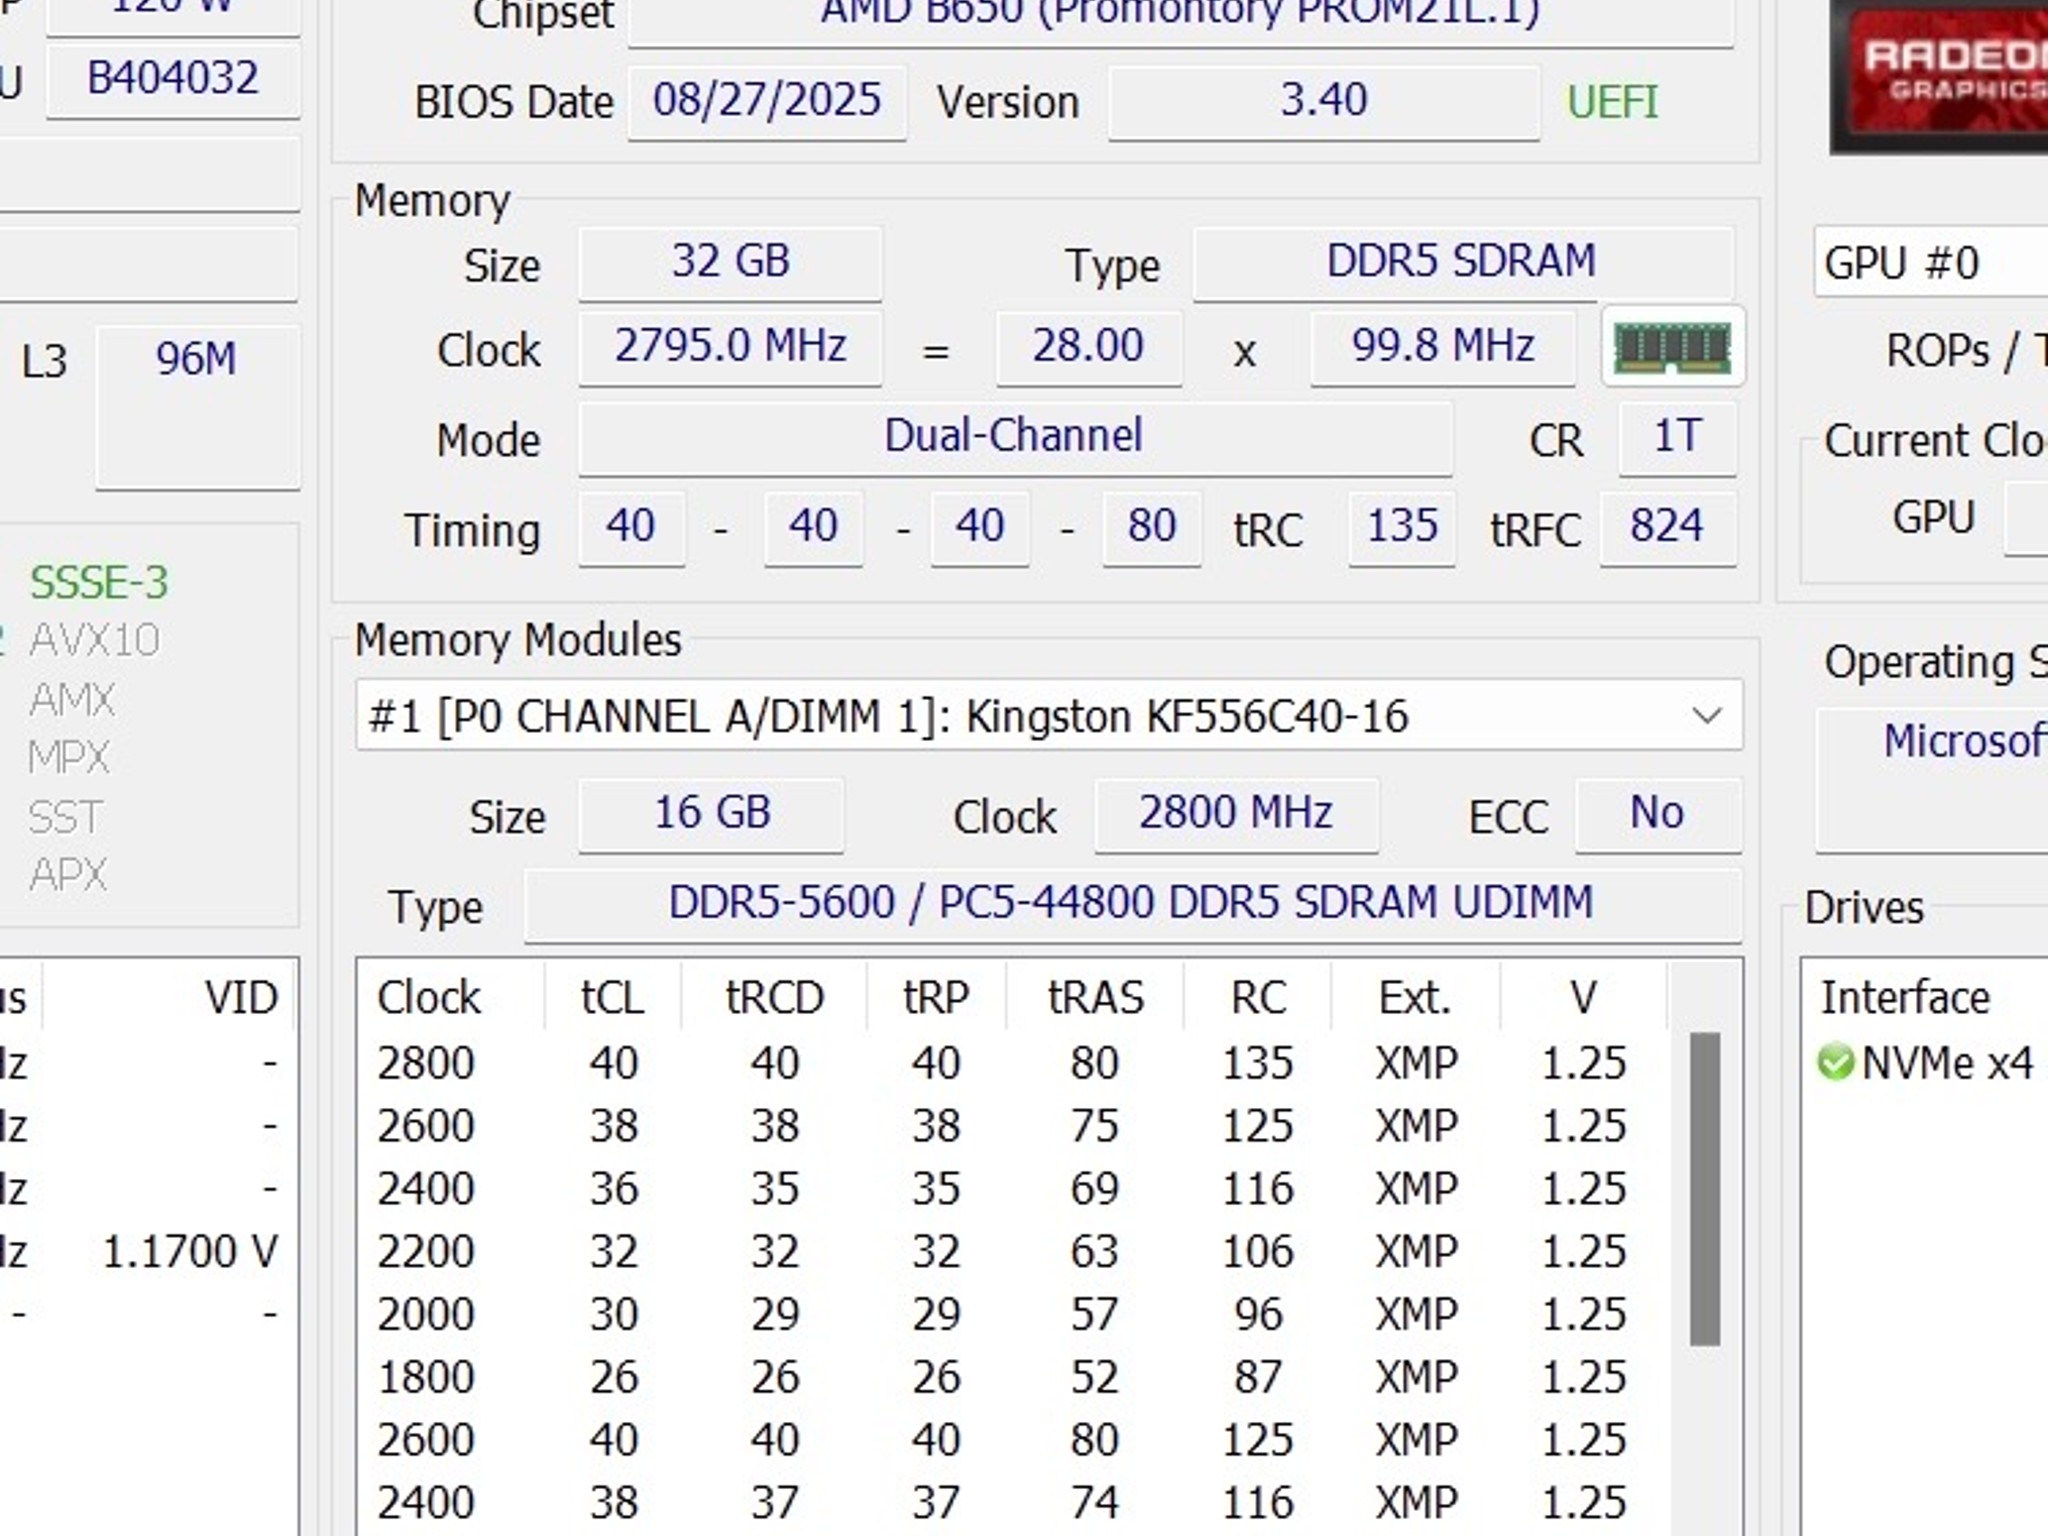Click the VID column header
The height and width of the screenshot is (1536, 2048).
(241, 998)
